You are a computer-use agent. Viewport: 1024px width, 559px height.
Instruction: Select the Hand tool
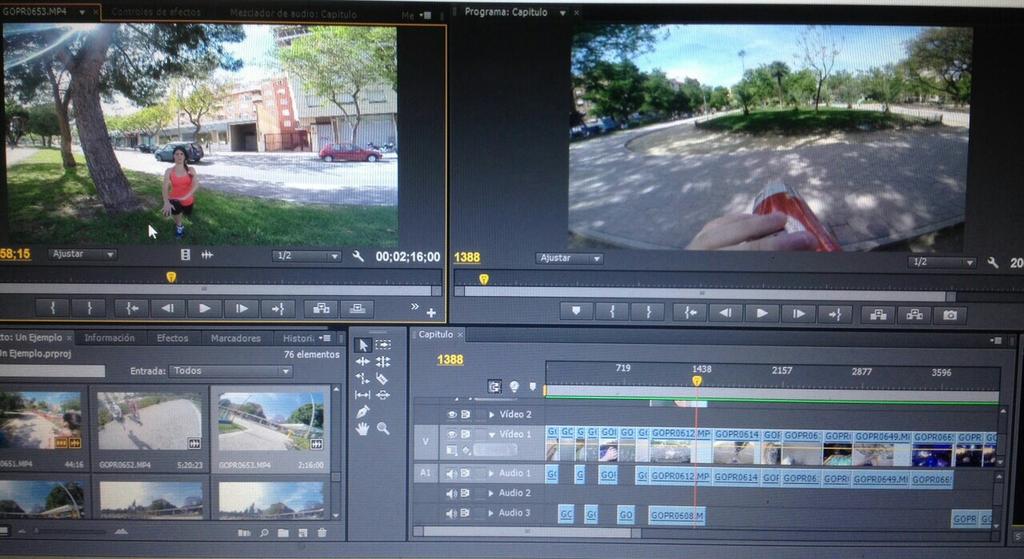(x=362, y=428)
